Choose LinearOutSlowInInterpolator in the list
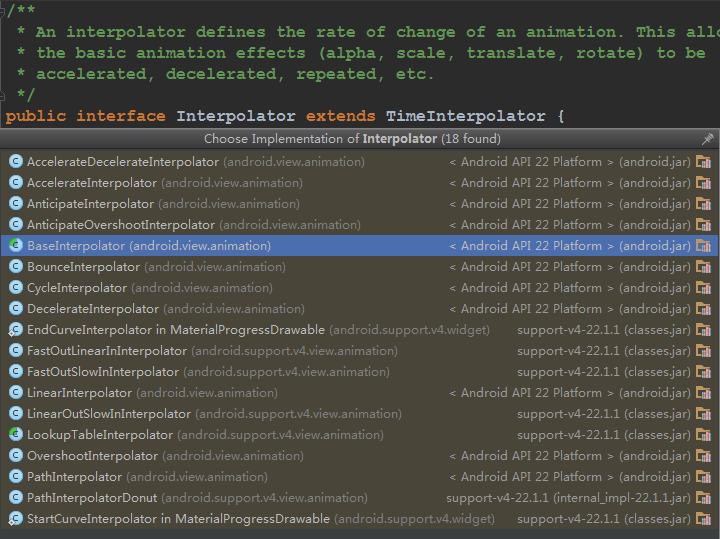720x539 pixels. click(x=108, y=414)
